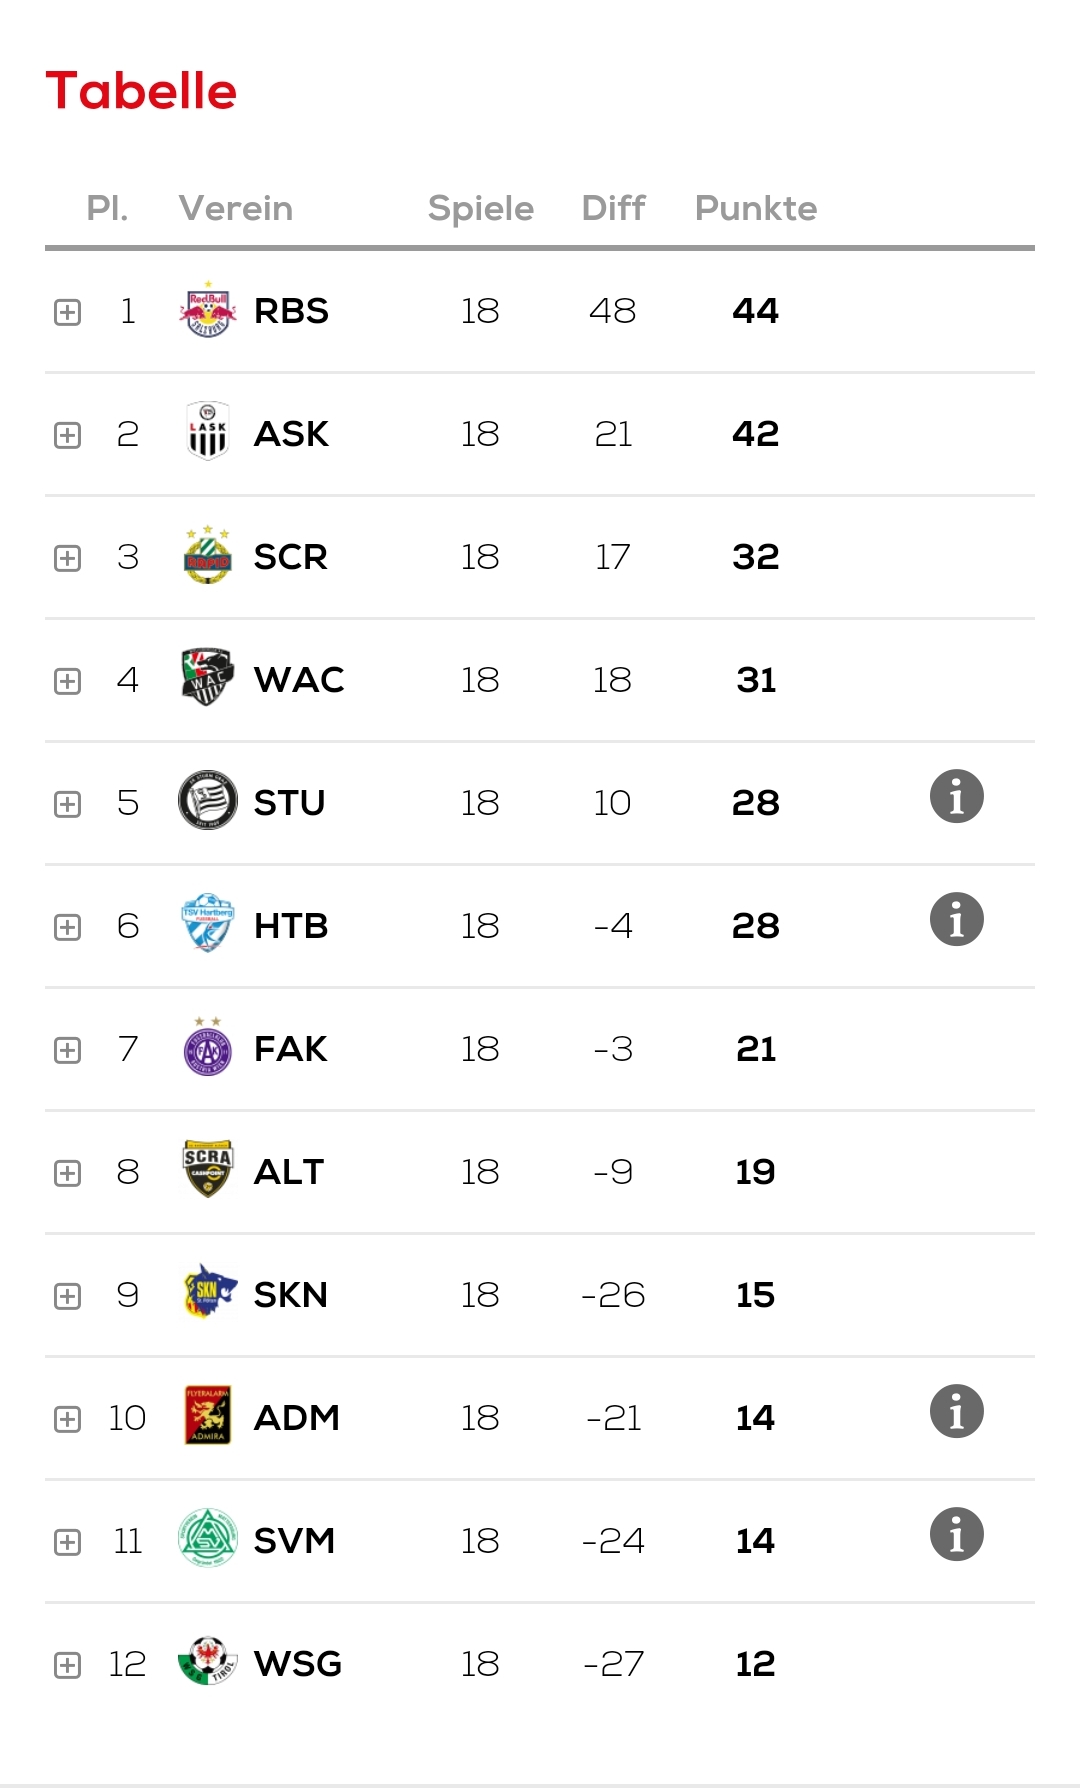Click the Rapid Wien club crest
This screenshot has height=1788, width=1080.
[208, 555]
